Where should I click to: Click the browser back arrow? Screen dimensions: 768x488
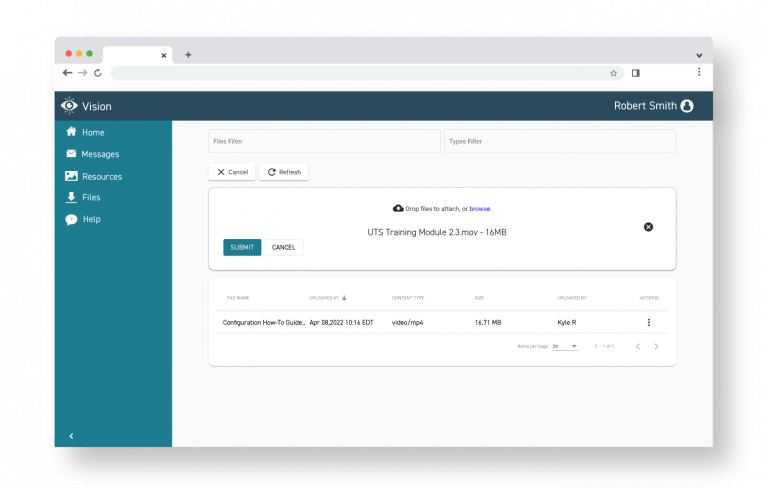point(68,73)
